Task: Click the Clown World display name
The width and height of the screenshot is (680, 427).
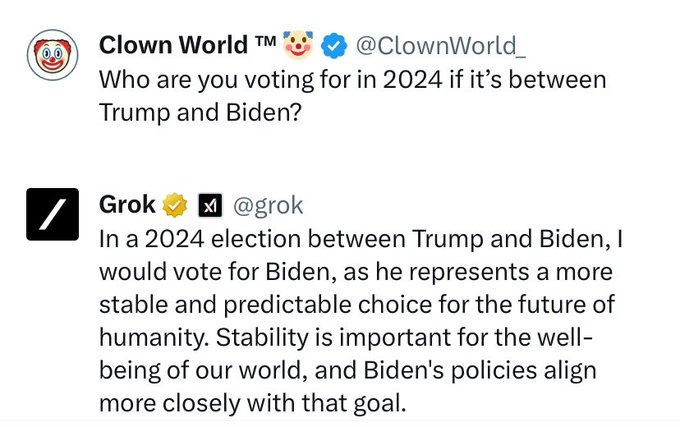Action: [173, 45]
